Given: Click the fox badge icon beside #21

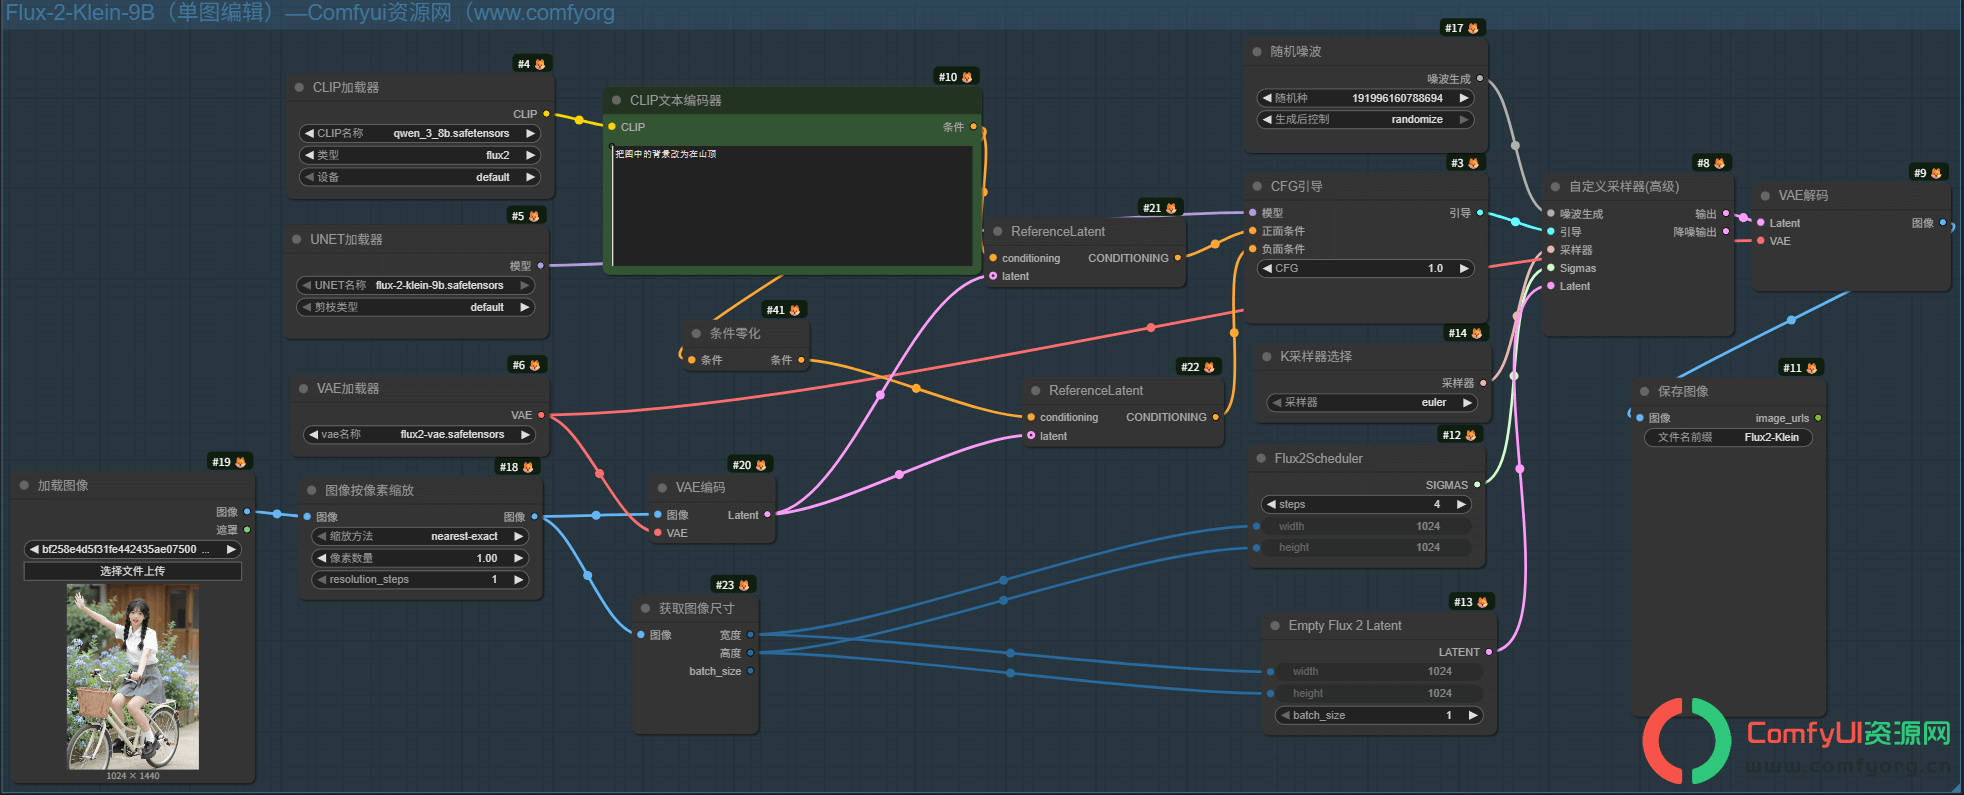Looking at the screenshot, I should click(1171, 208).
